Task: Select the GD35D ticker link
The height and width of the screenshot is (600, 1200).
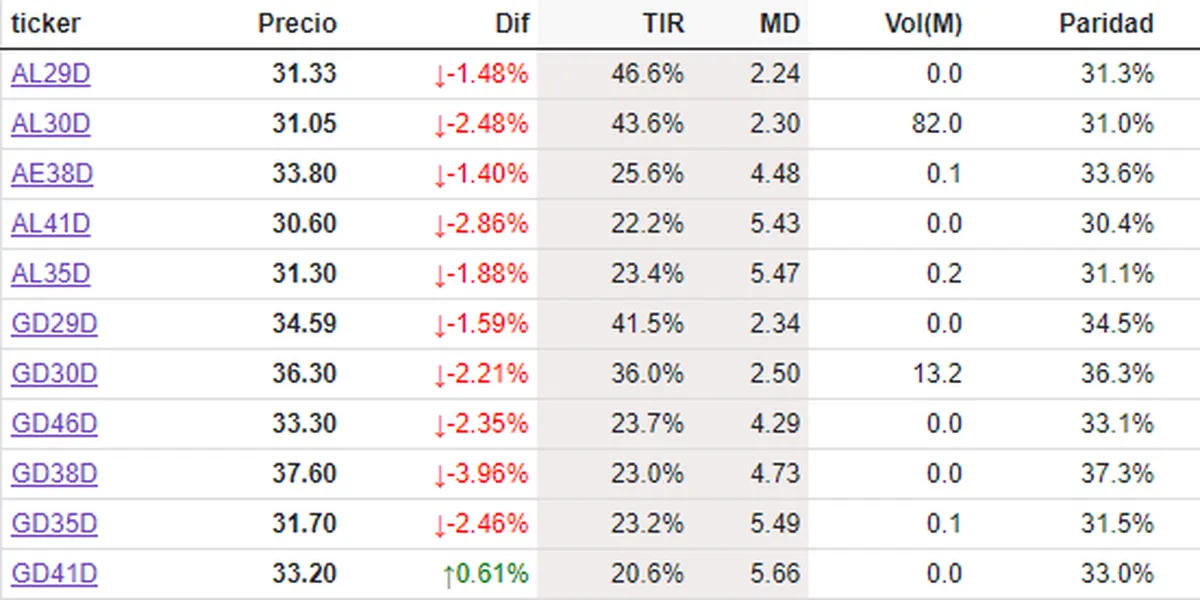Action: tap(54, 524)
